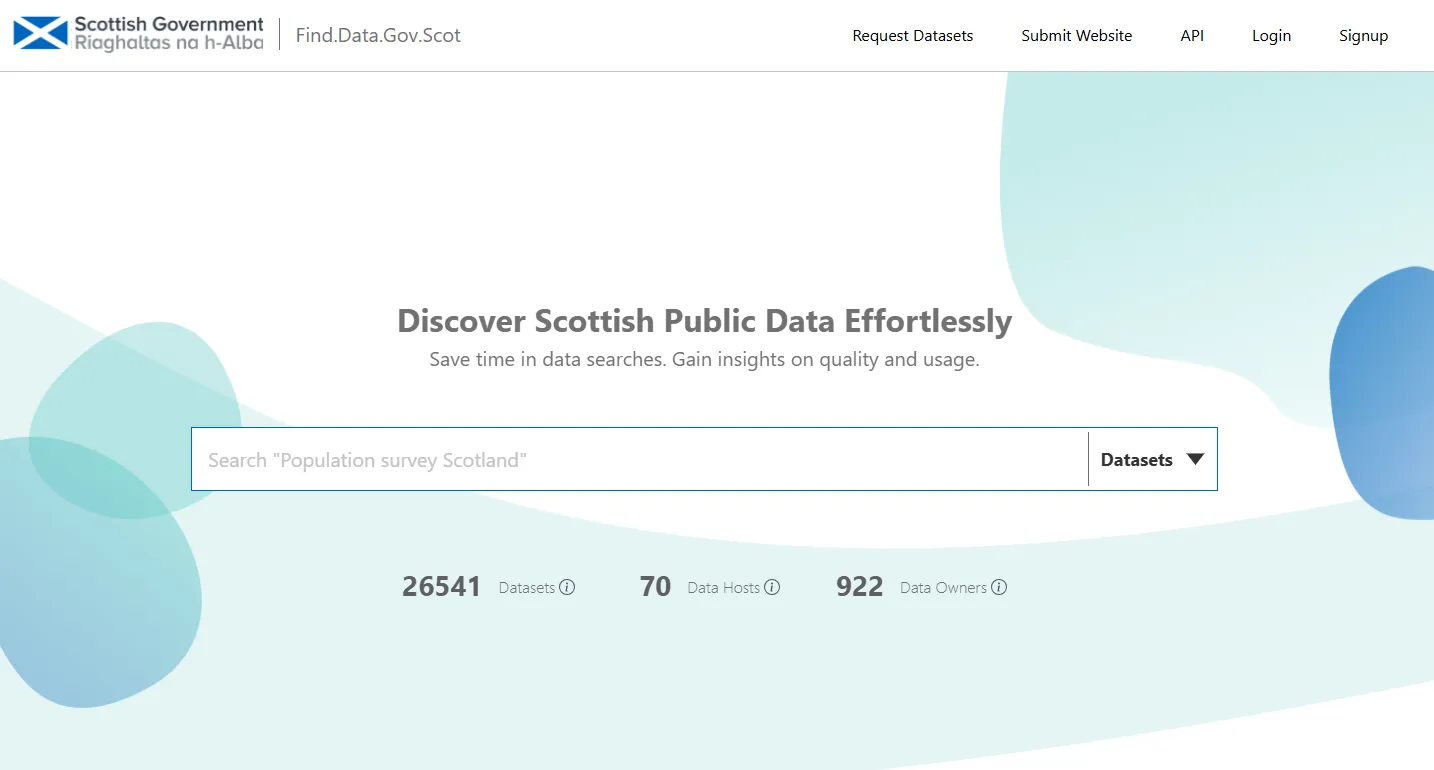This screenshot has height=770, width=1434.
Task: Click the "Discover Scottish Public Data Effortlessly" heading
Action: (x=705, y=321)
